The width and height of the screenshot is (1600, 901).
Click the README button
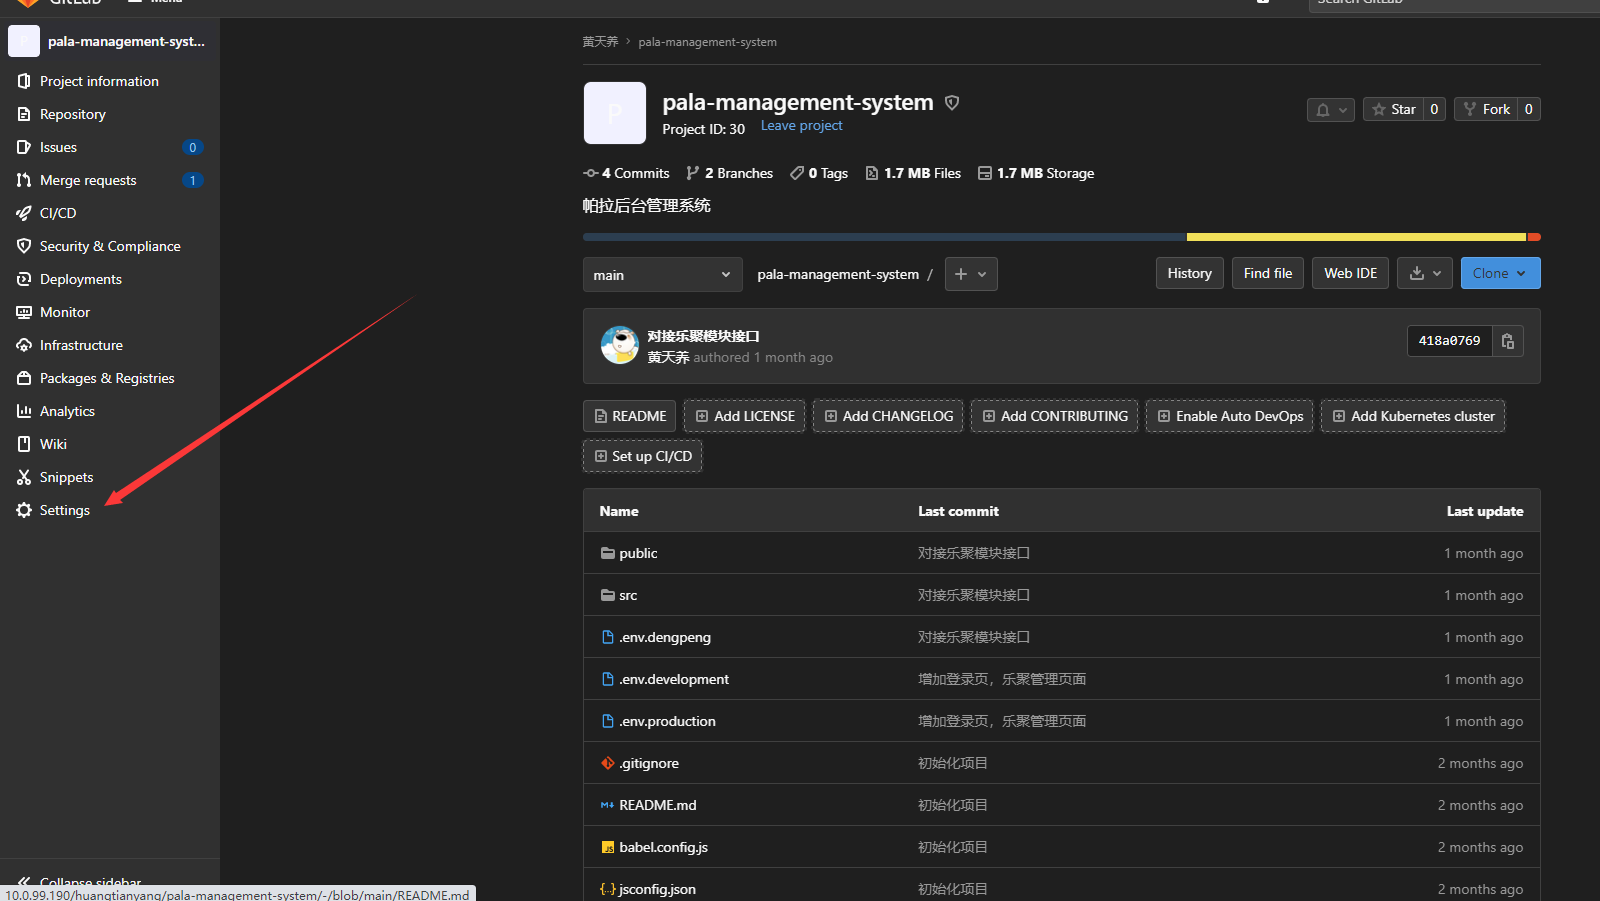coord(629,416)
